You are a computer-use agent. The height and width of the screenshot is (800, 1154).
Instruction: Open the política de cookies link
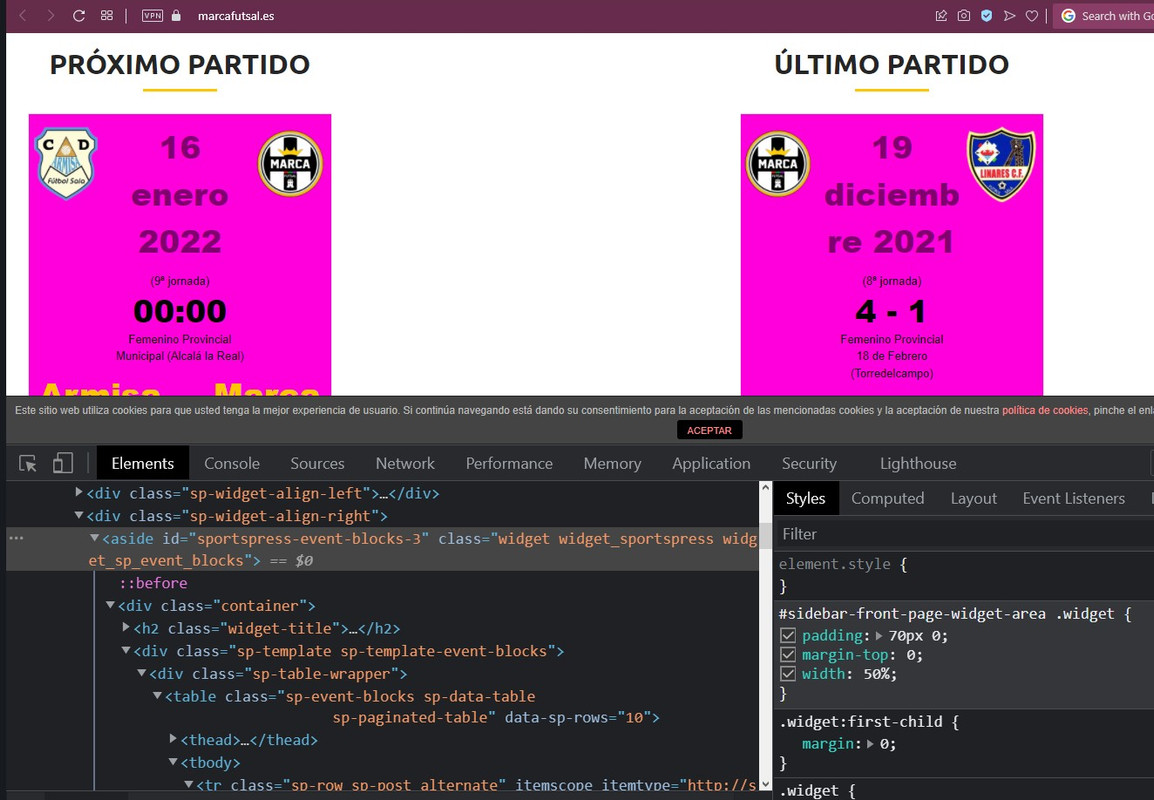tap(1044, 410)
